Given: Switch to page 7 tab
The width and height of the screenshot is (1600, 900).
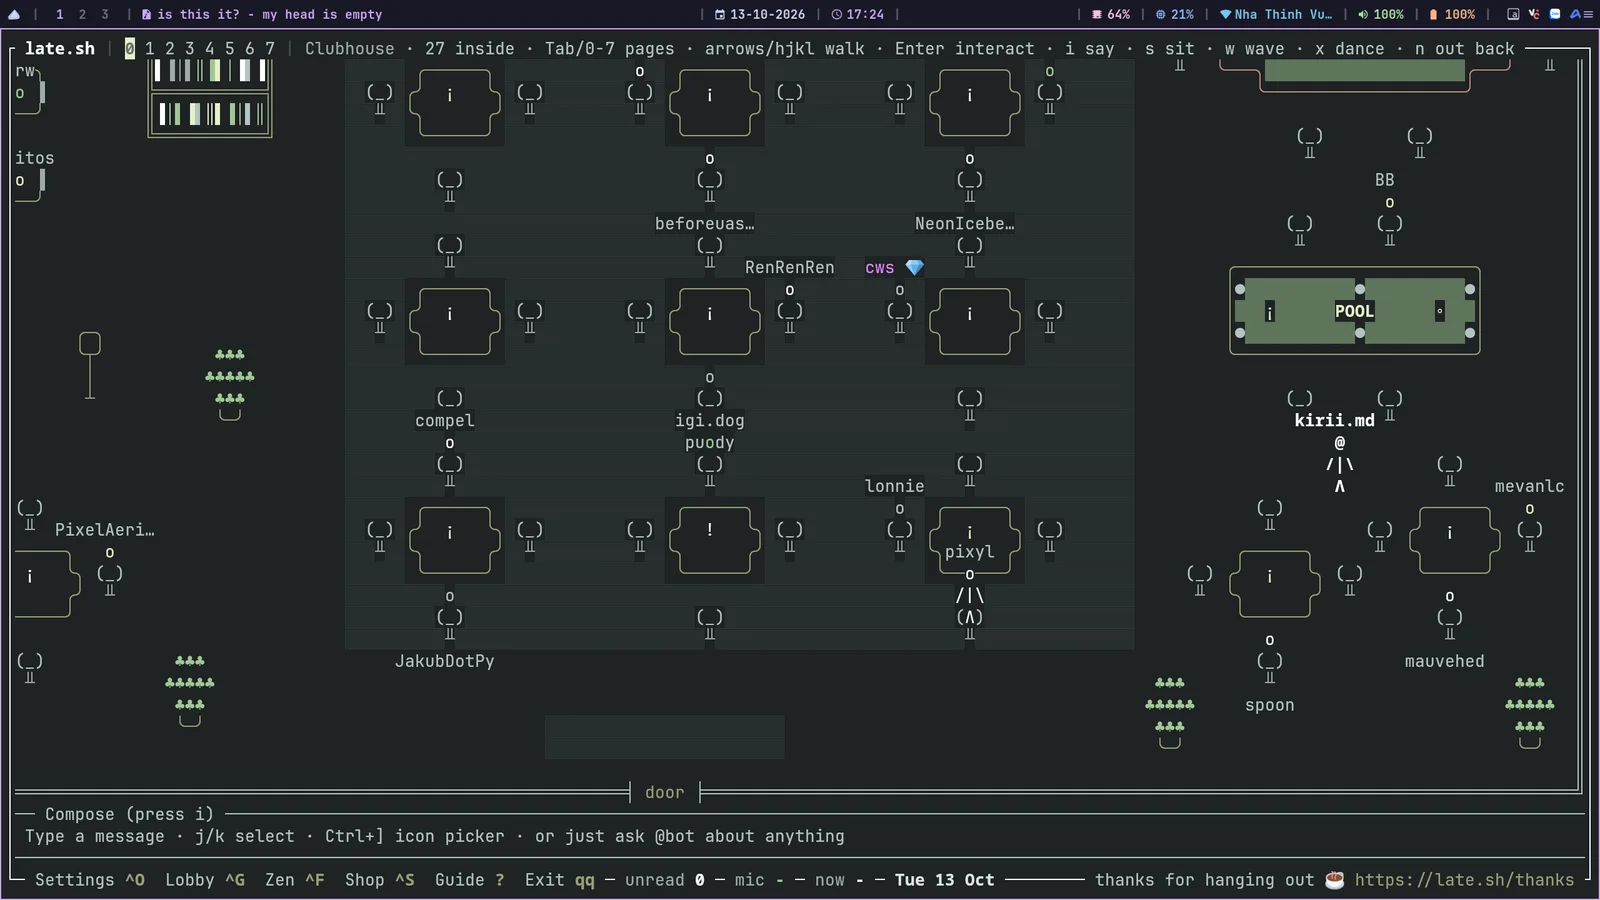Looking at the screenshot, I should click(x=270, y=48).
